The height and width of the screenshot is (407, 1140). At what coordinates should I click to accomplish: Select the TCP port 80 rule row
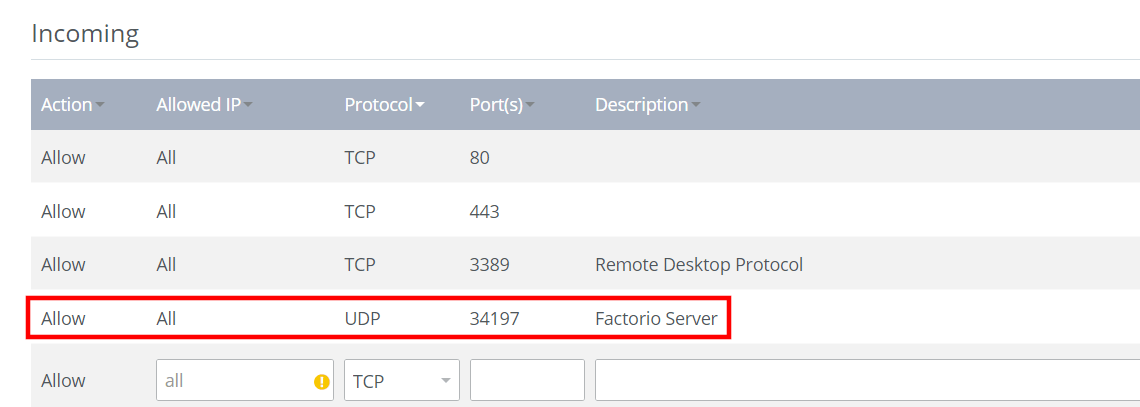(x=585, y=158)
